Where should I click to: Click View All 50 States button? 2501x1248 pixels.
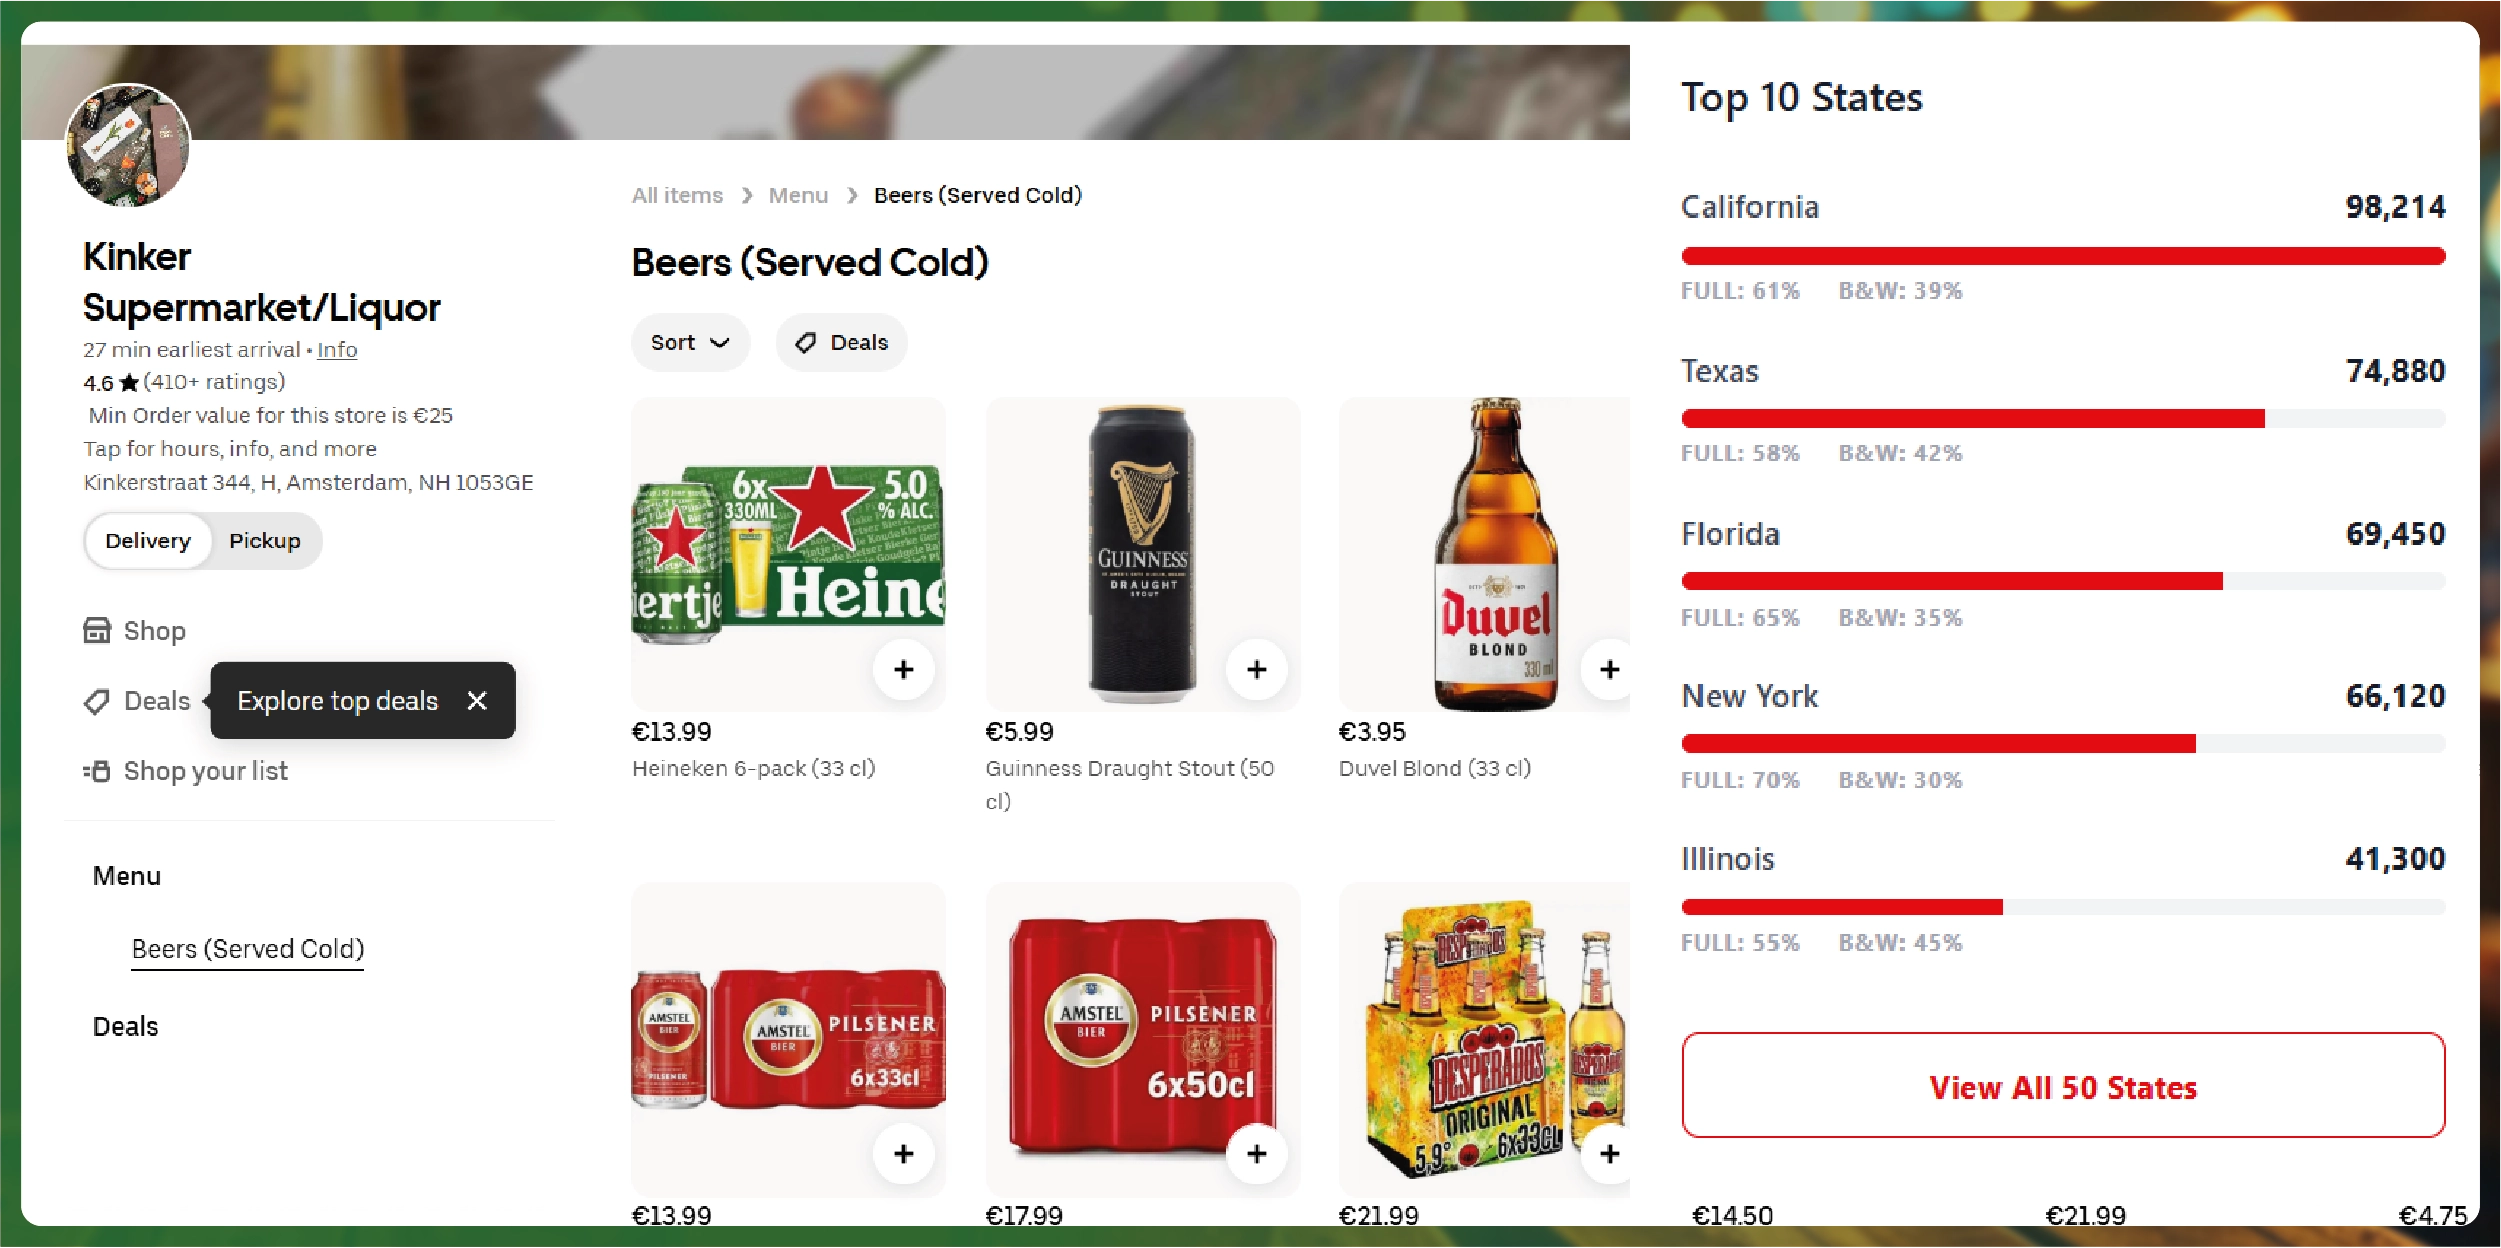coord(2063,1086)
